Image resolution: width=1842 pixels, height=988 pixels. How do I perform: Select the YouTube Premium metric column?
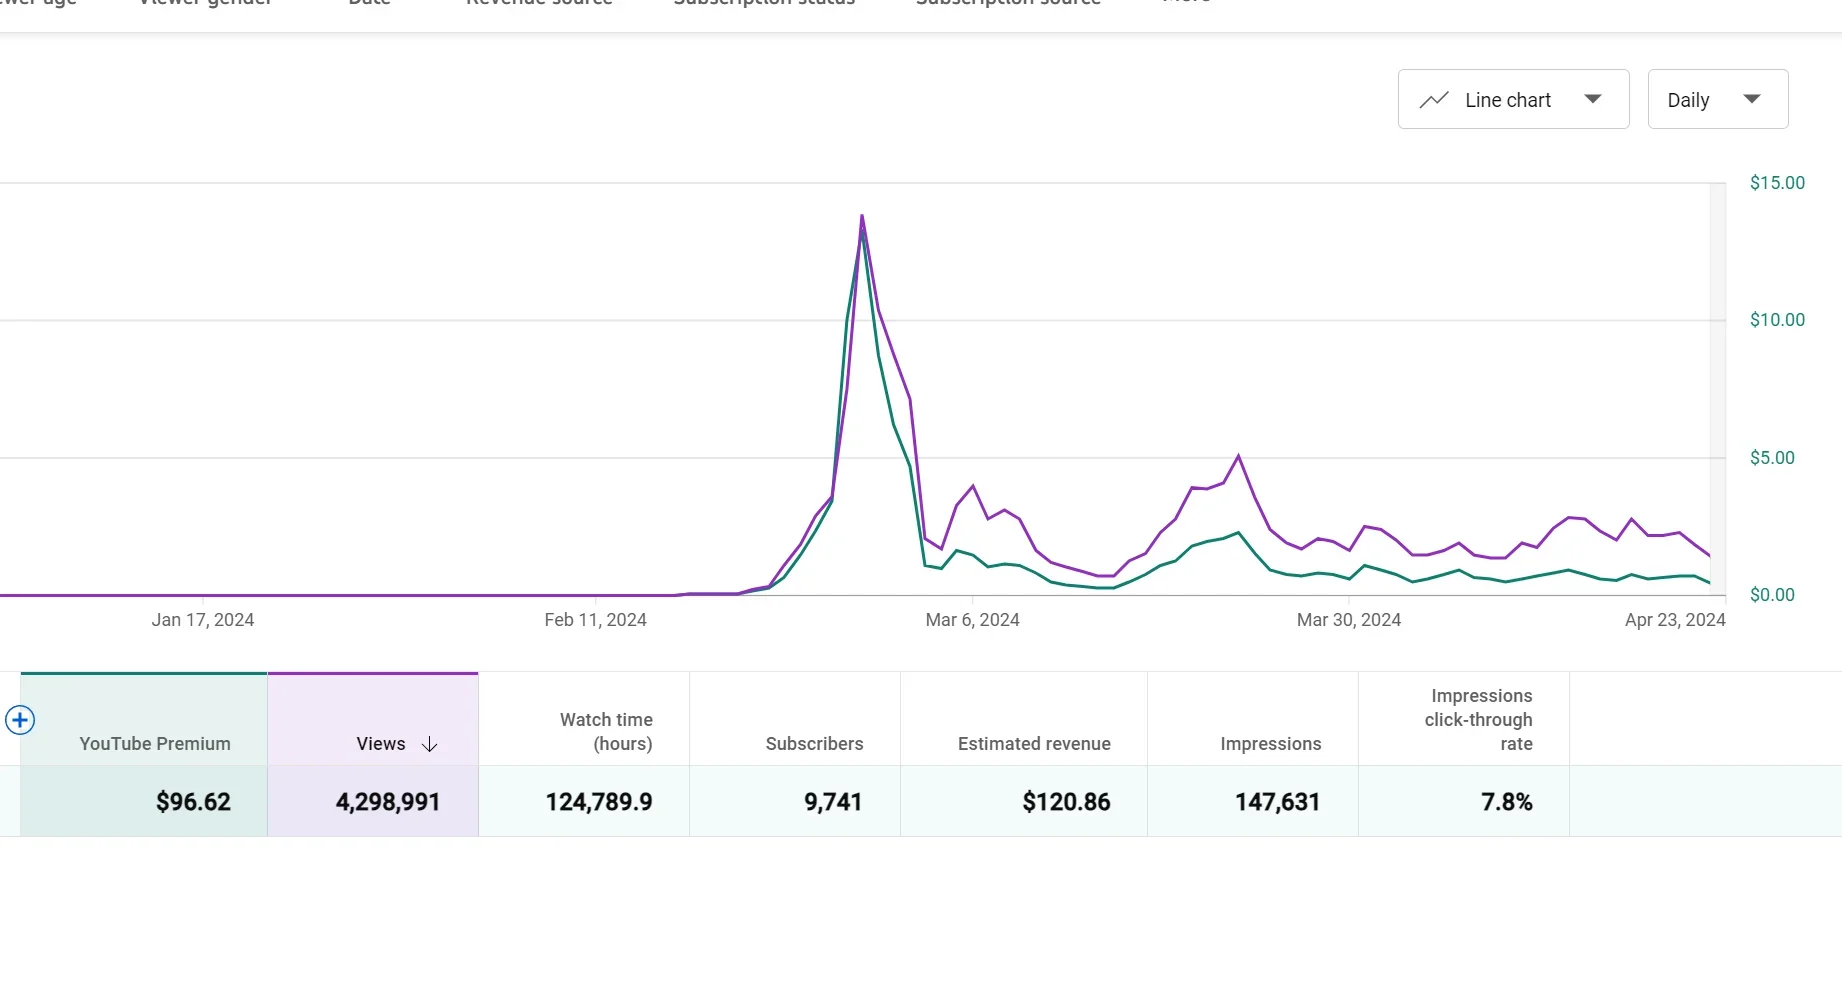click(144, 720)
